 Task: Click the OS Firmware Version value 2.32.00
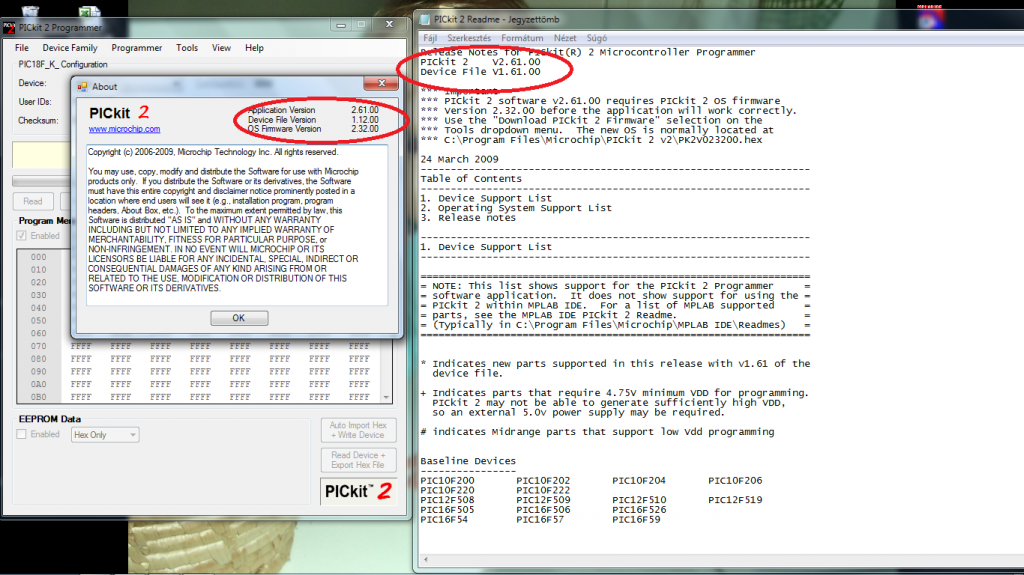364,129
